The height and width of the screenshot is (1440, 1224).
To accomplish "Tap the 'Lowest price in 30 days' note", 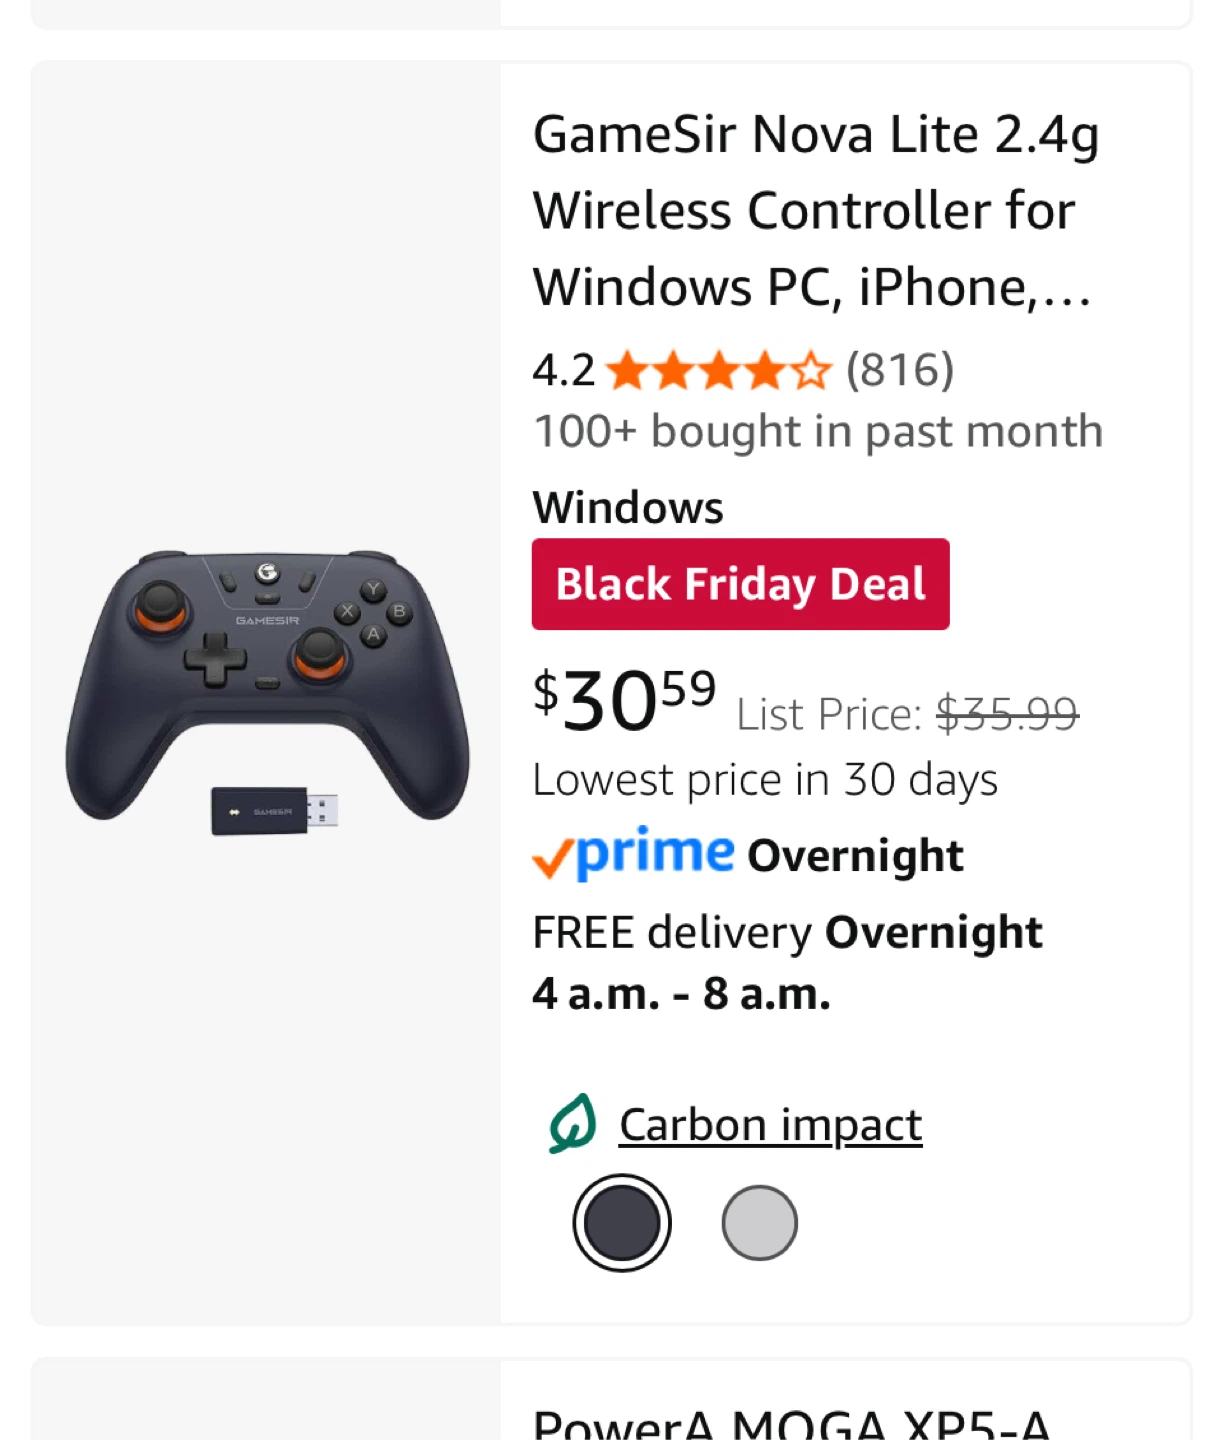I will click(765, 780).
